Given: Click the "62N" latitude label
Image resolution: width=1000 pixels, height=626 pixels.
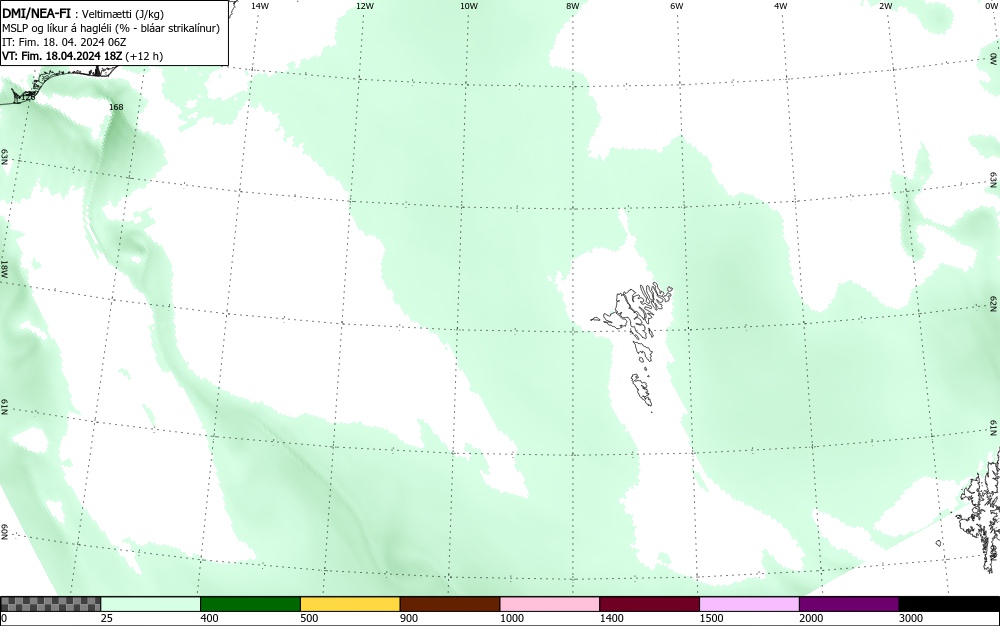Looking at the screenshot, I should tap(994, 303).
